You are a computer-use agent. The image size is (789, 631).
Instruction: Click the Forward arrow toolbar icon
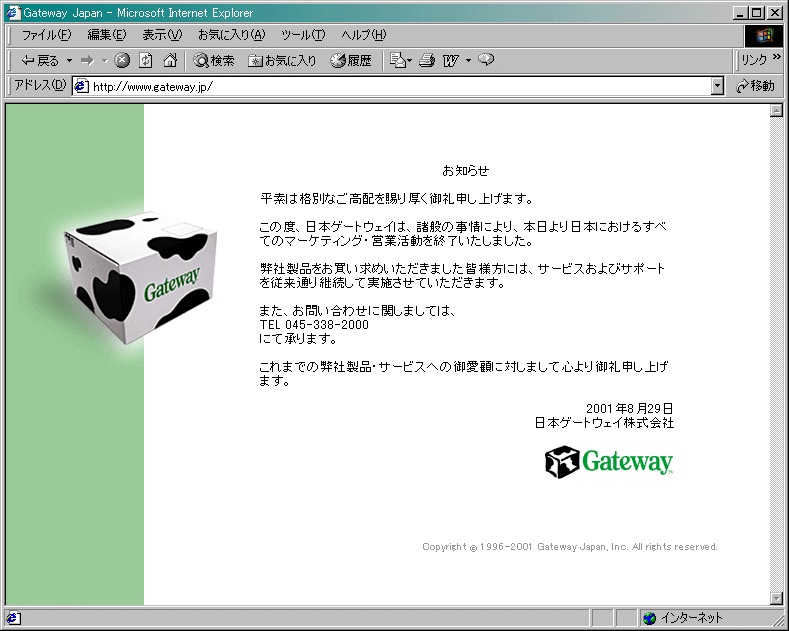click(x=87, y=61)
